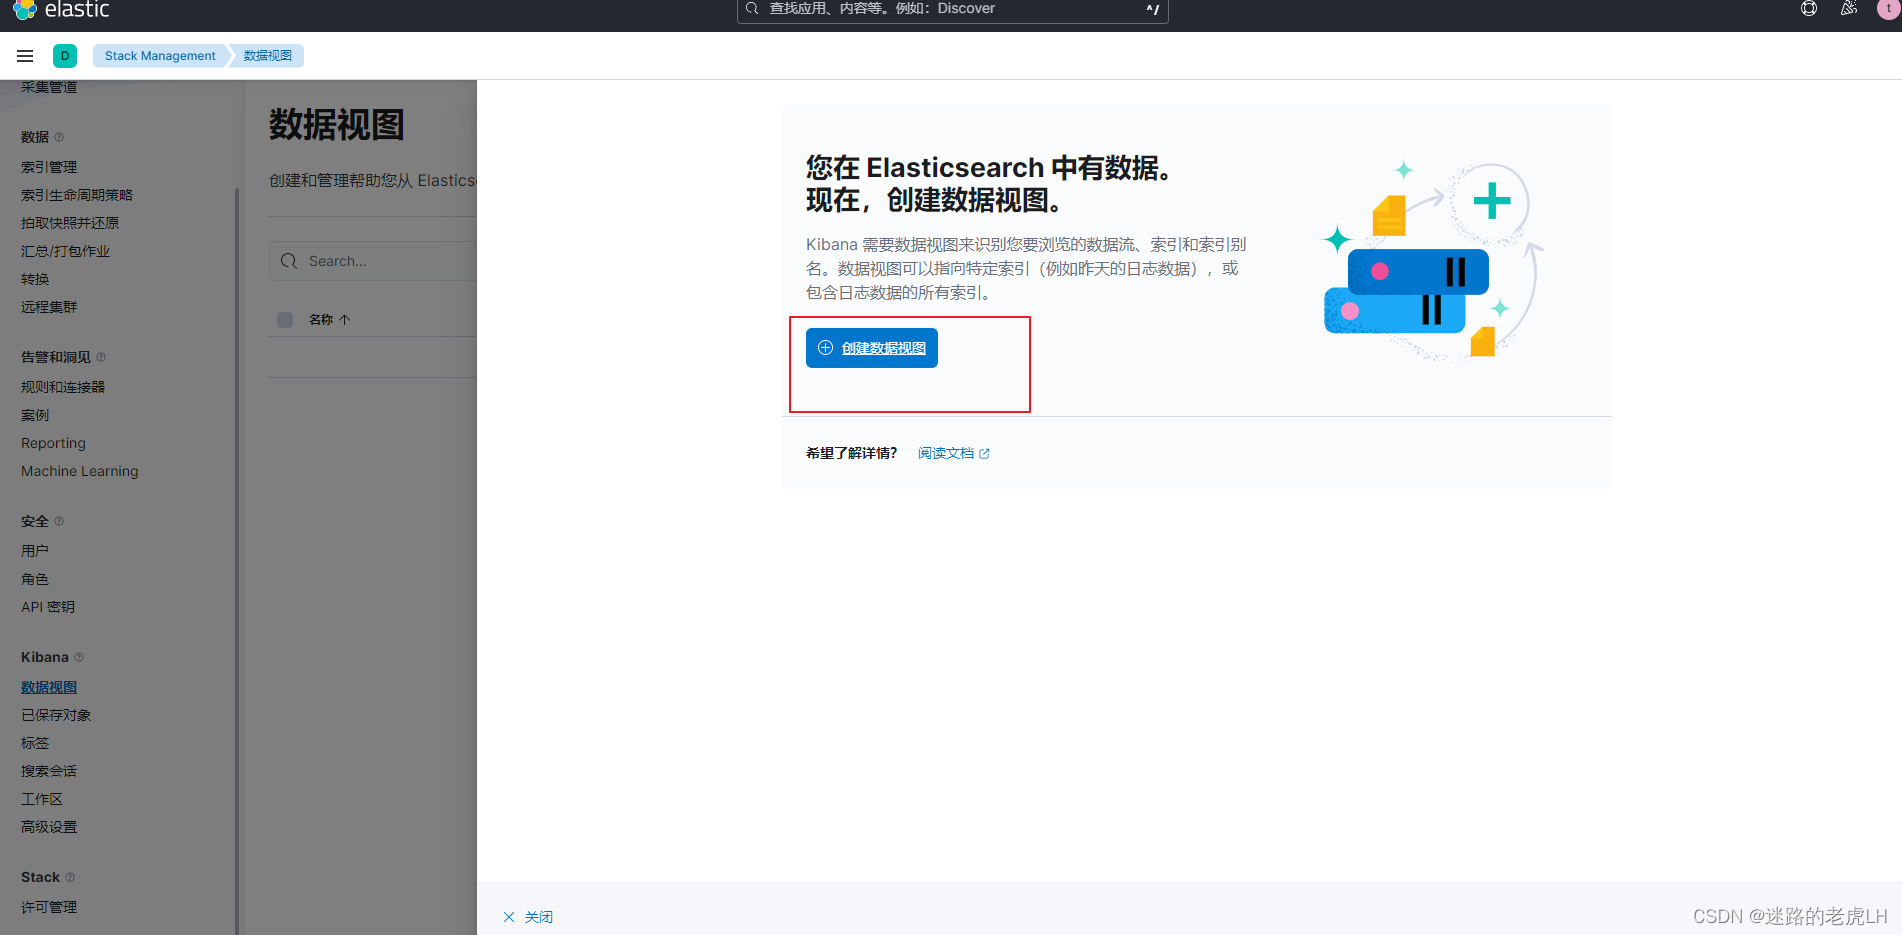Click the 创建数据视图 button

pos(871,347)
